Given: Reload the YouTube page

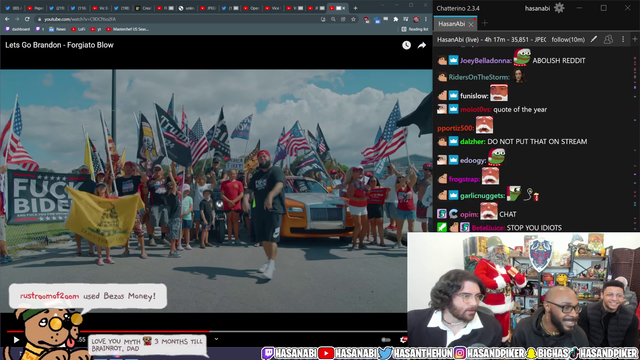Looking at the screenshot, I should point(27,19).
